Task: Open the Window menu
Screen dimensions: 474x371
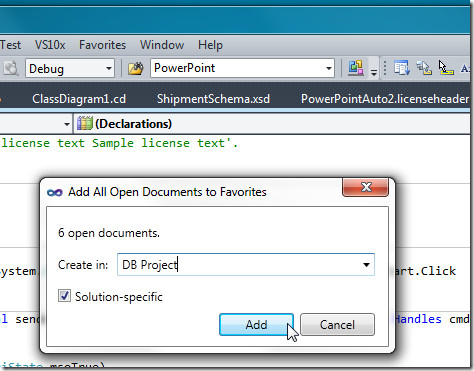Action: pyautogui.click(x=162, y=45)
